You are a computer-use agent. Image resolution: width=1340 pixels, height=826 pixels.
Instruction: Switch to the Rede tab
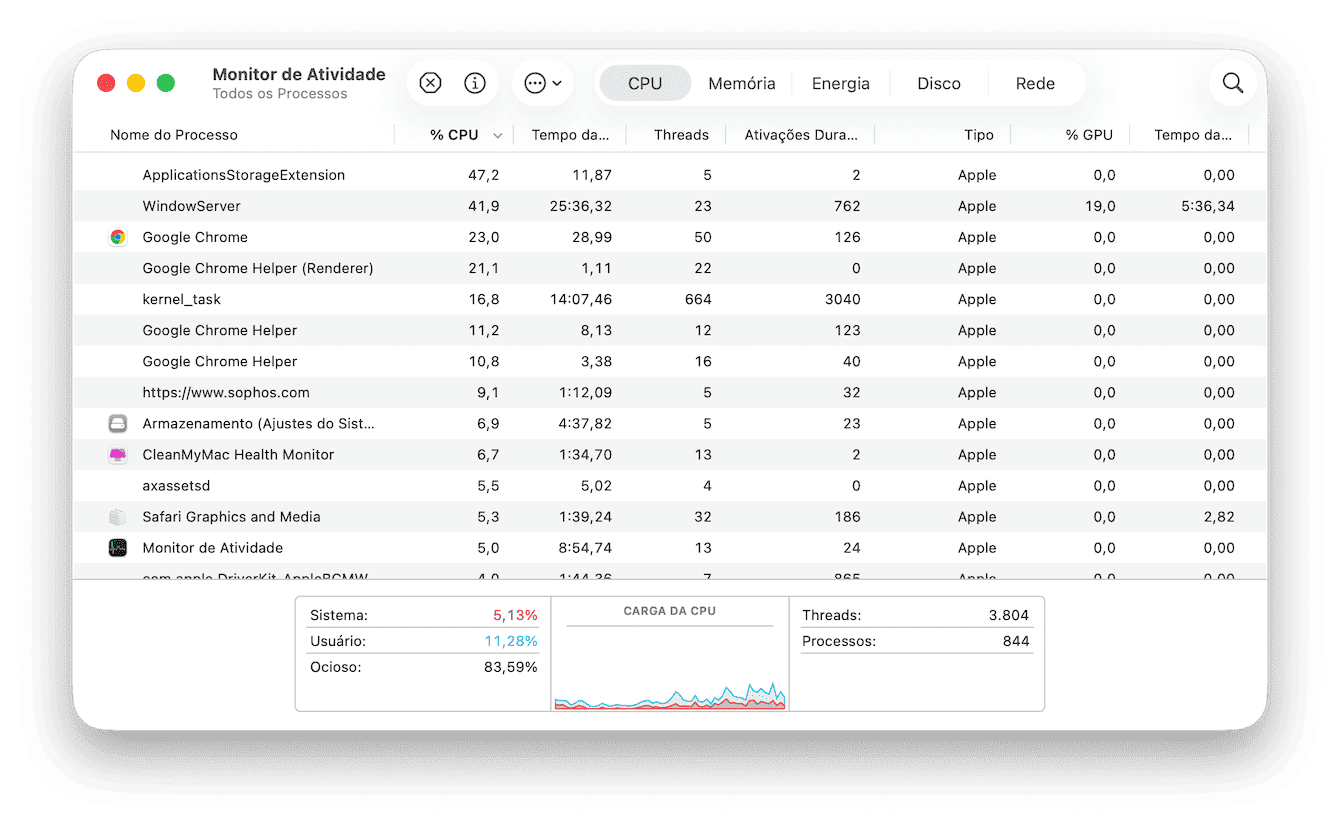tap(1035, 83)
